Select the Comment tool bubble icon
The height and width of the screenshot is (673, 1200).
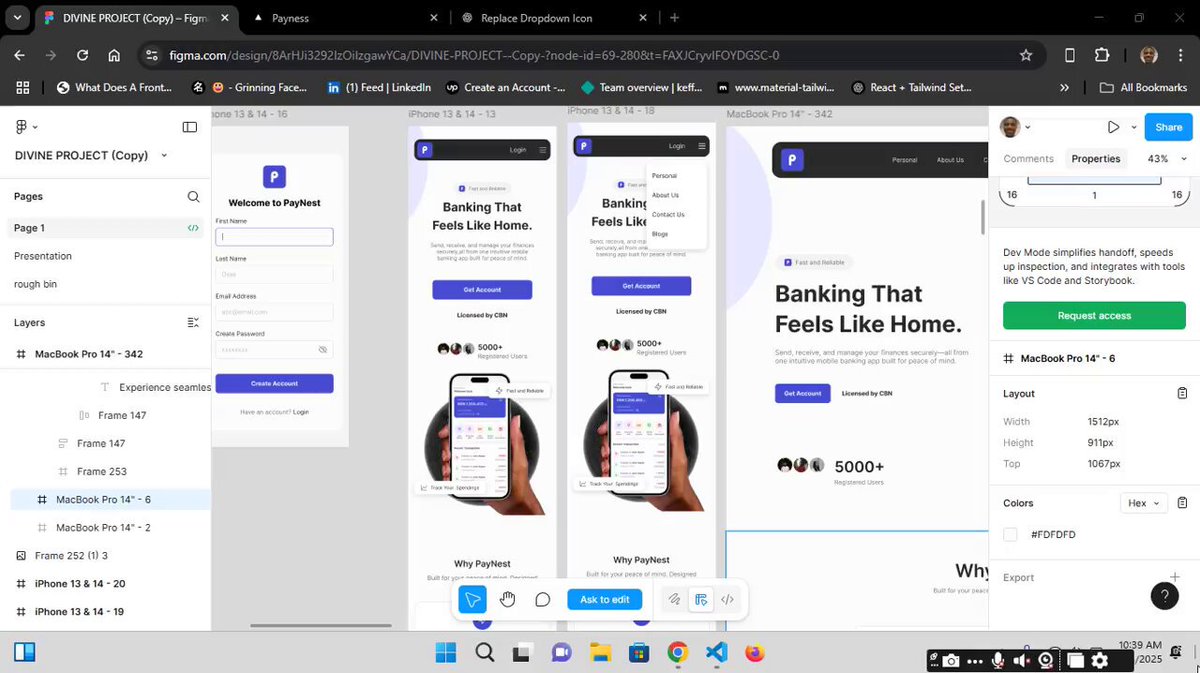(542, 599)
